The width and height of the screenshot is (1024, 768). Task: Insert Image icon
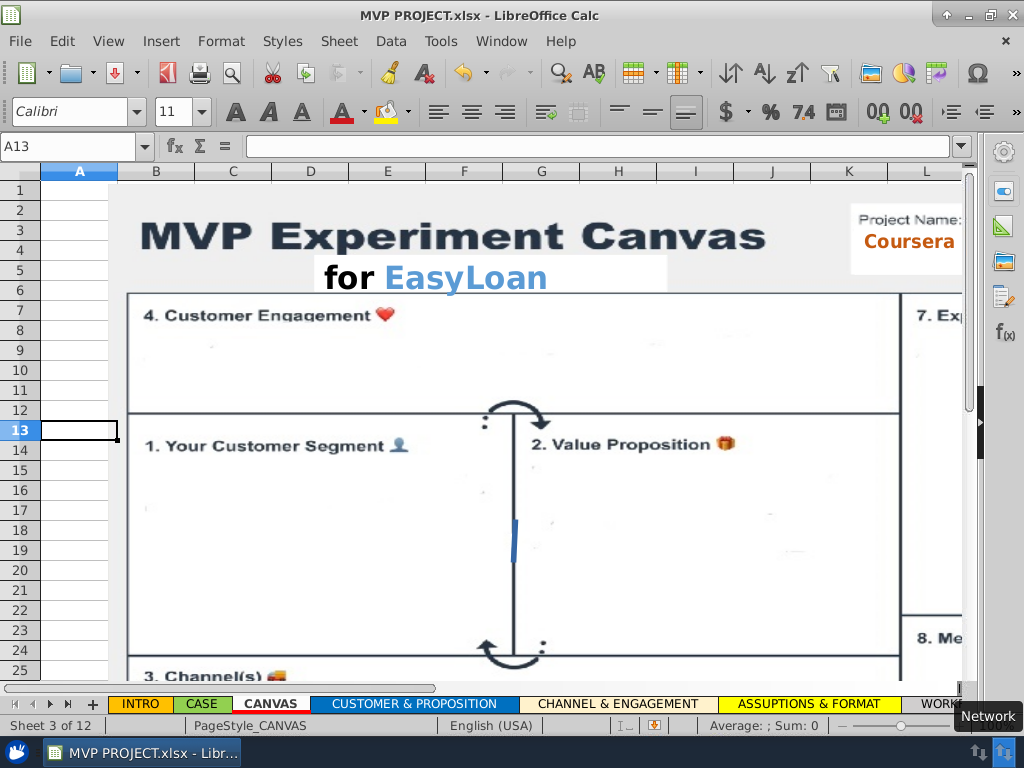[871, 73]
